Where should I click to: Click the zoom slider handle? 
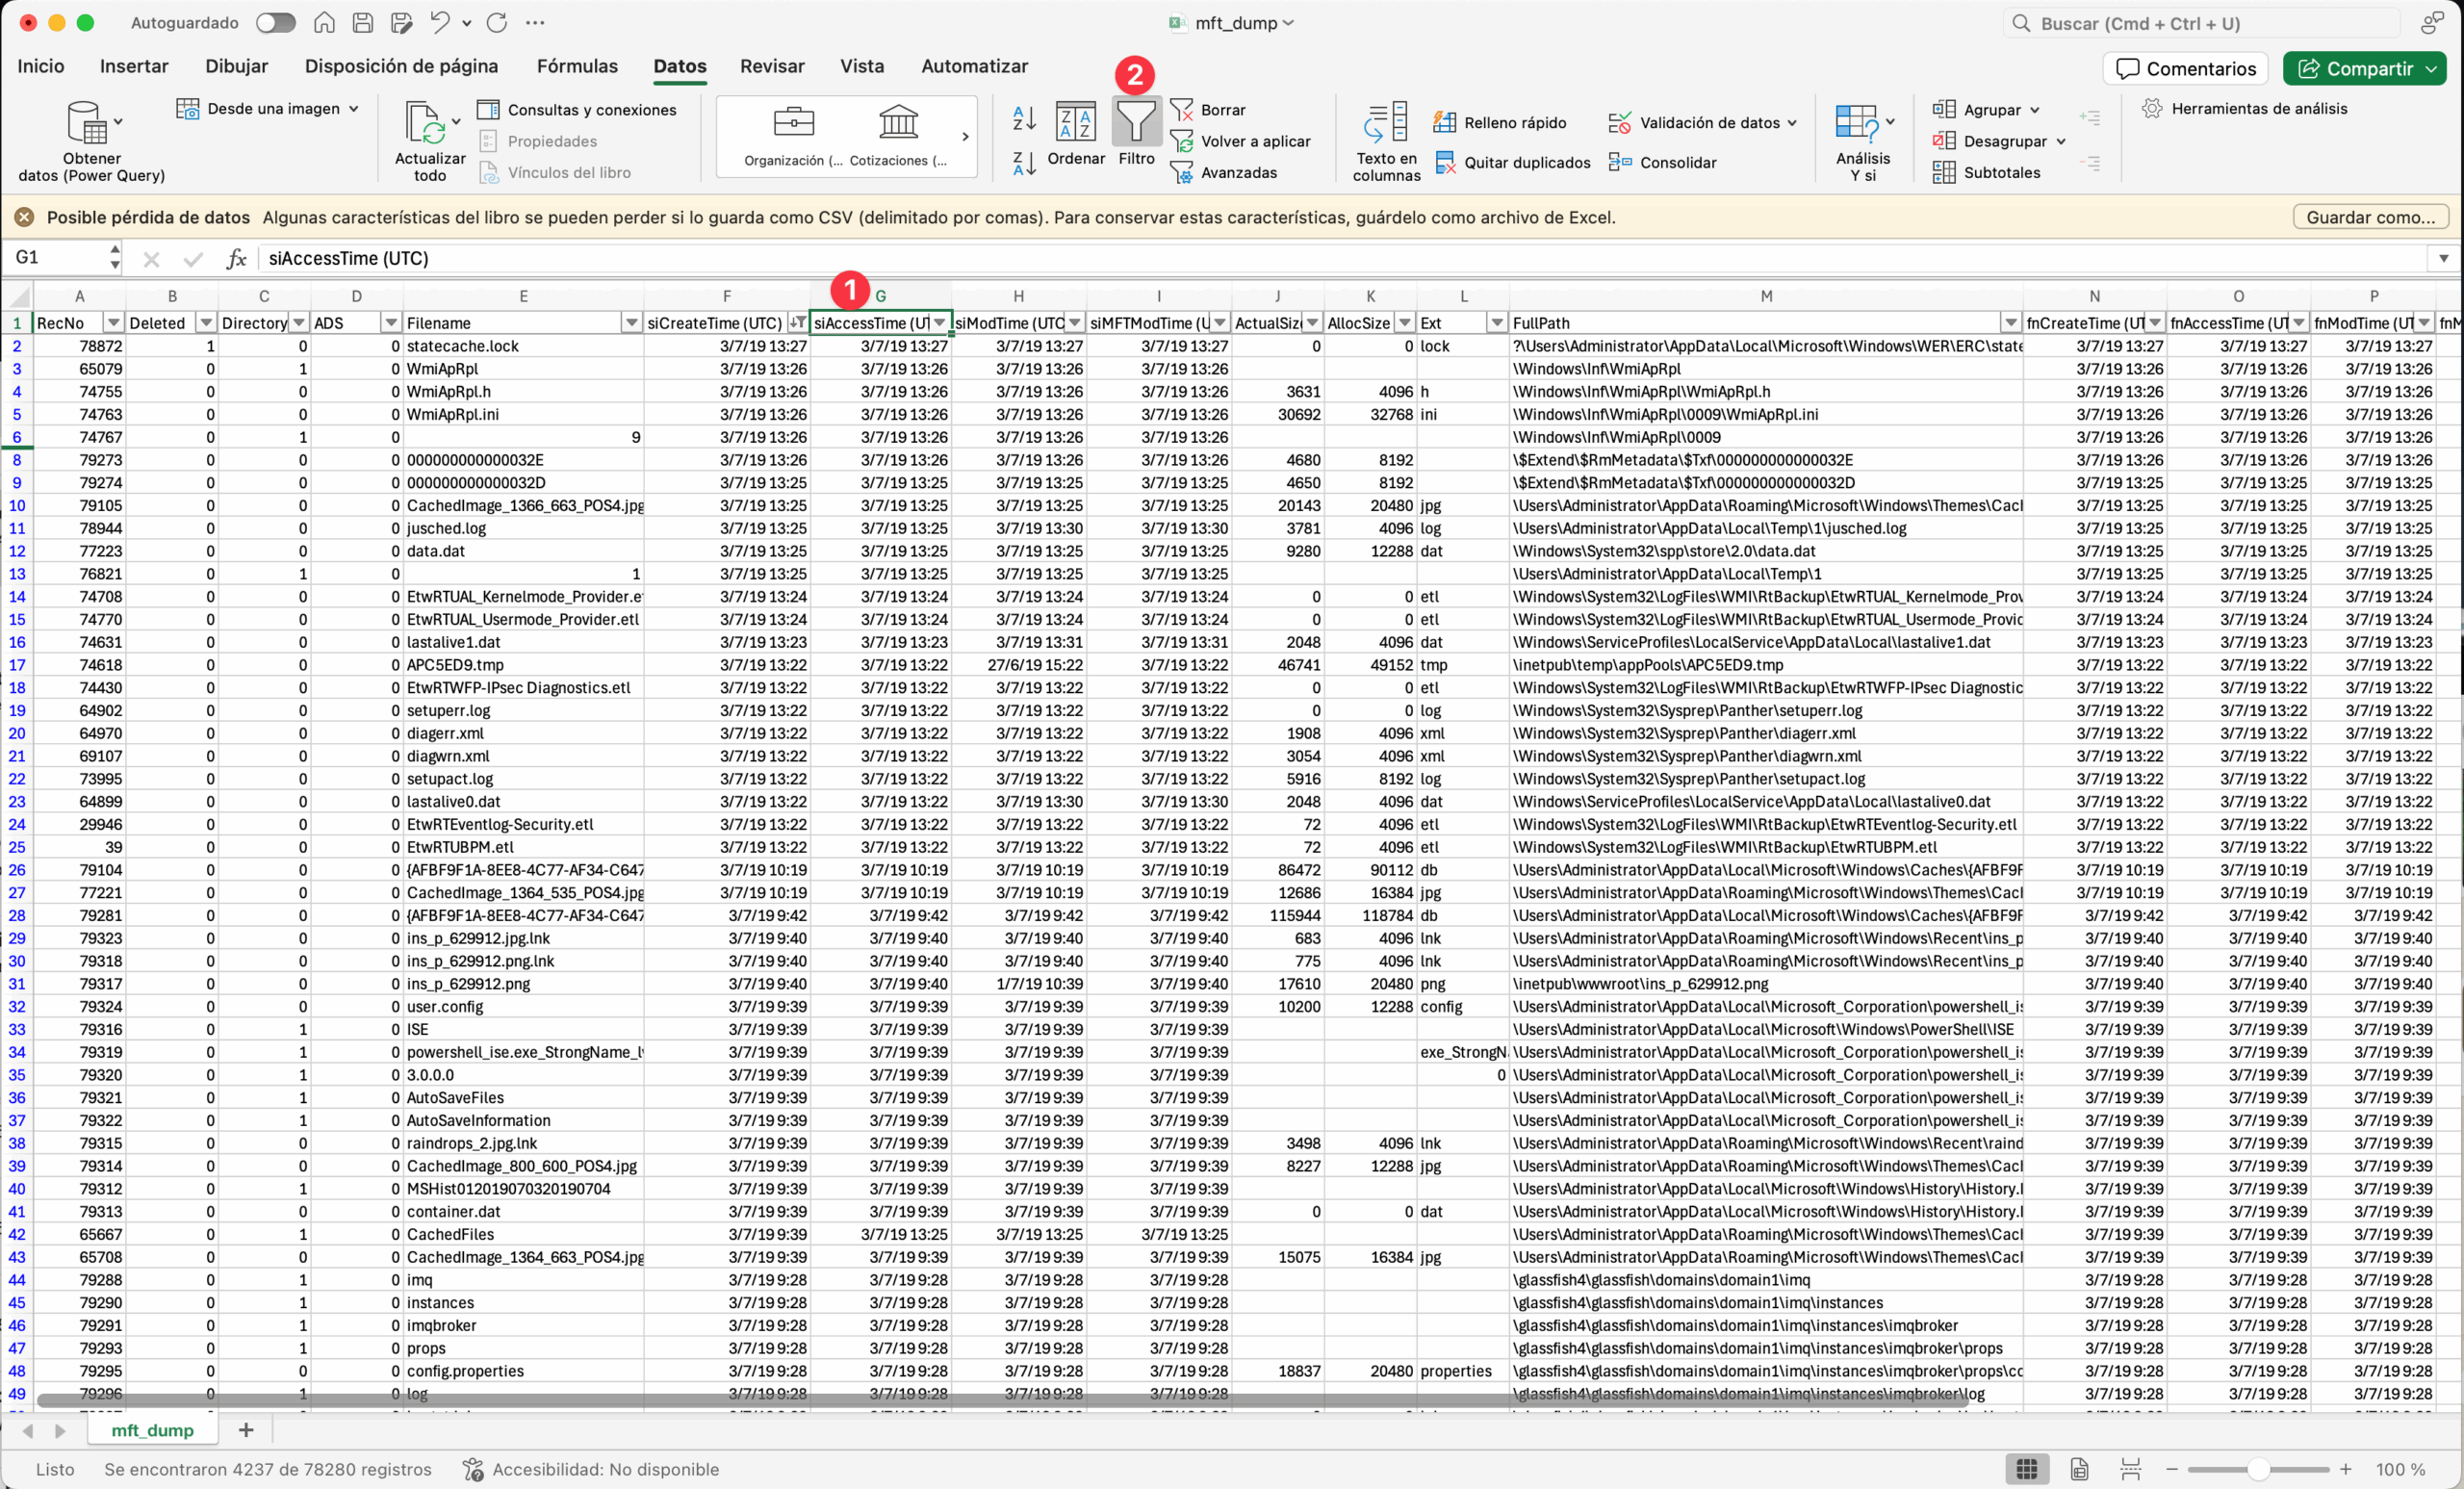point(2258,1469)
